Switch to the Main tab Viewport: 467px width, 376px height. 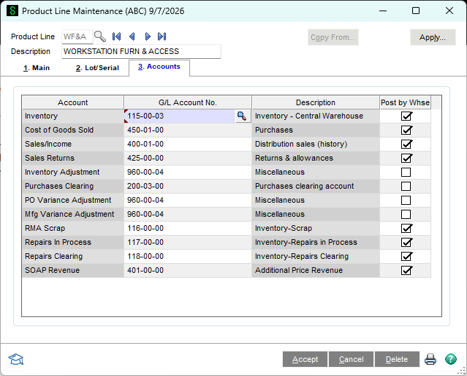[36, 68]
